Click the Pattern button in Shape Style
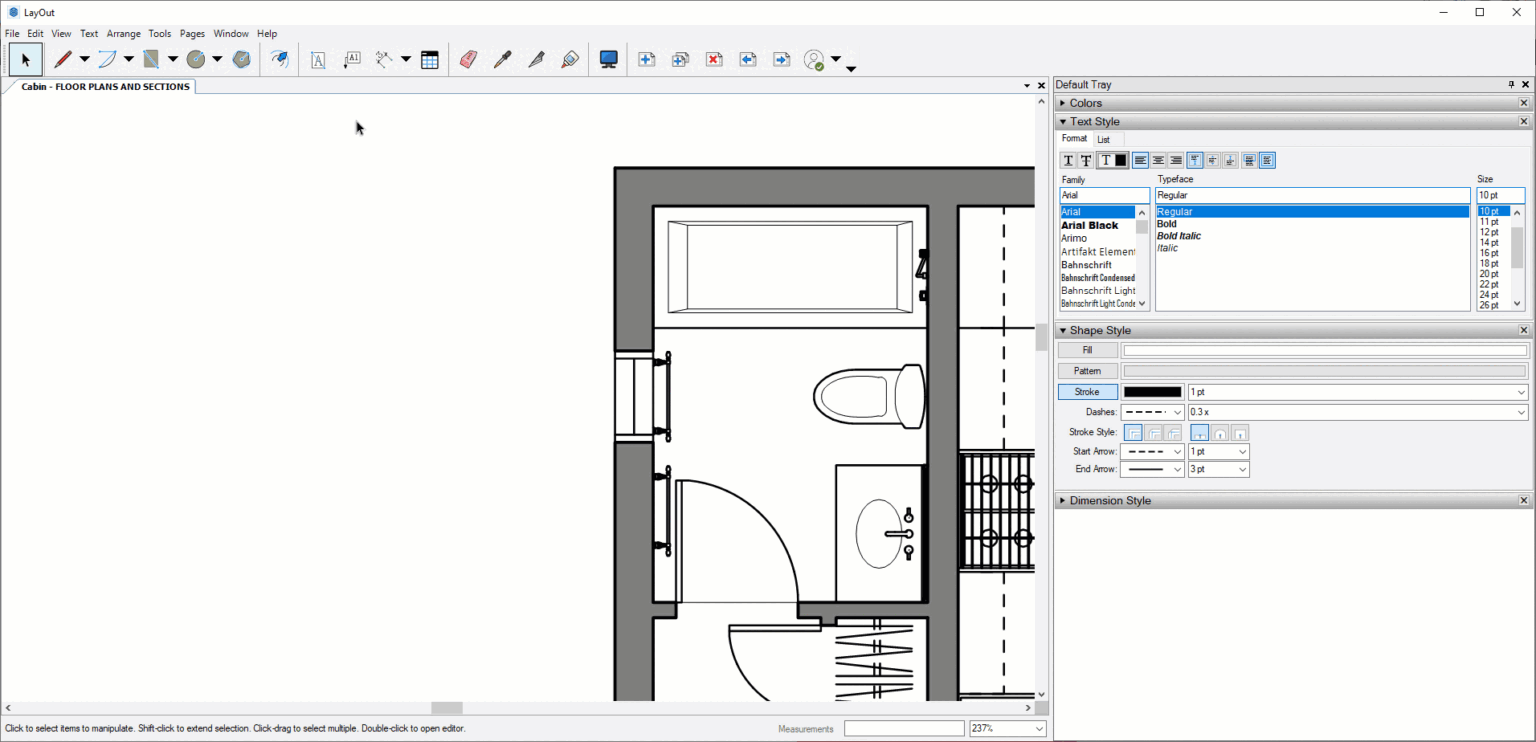1536x742 pixels. coord(1087,370)
